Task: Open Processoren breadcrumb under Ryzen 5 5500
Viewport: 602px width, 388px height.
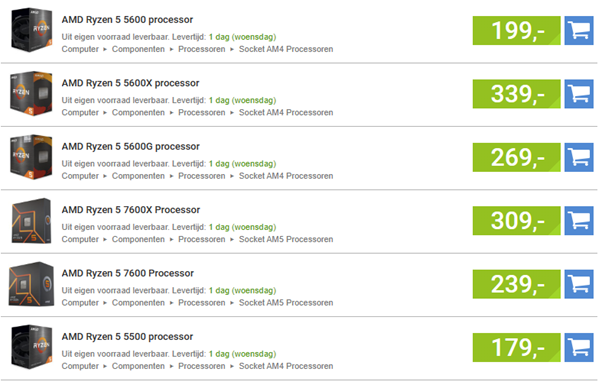Action: click(x=202, y=366)
